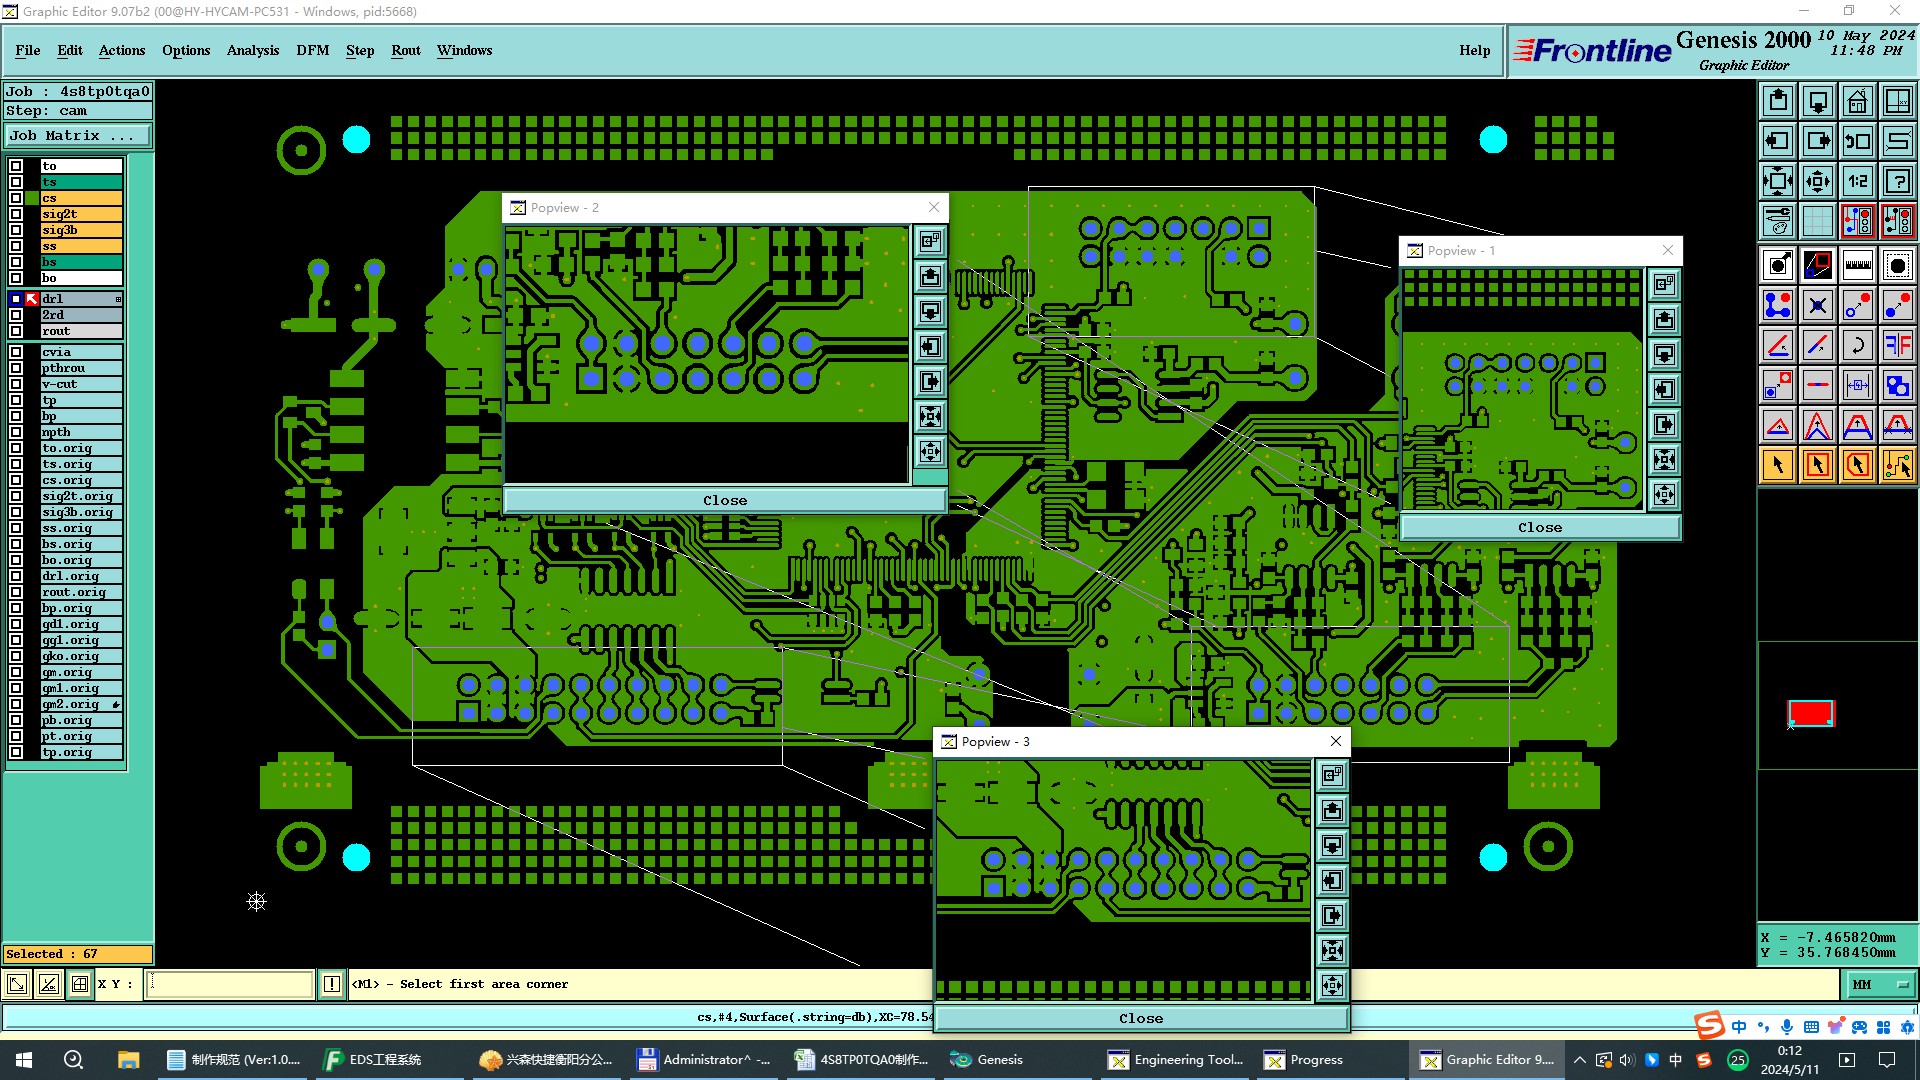Image resolution: width=1920 pixels, height=1080 pixels.
Task: Toggle the rout layer checkbox
Action: 16,331
